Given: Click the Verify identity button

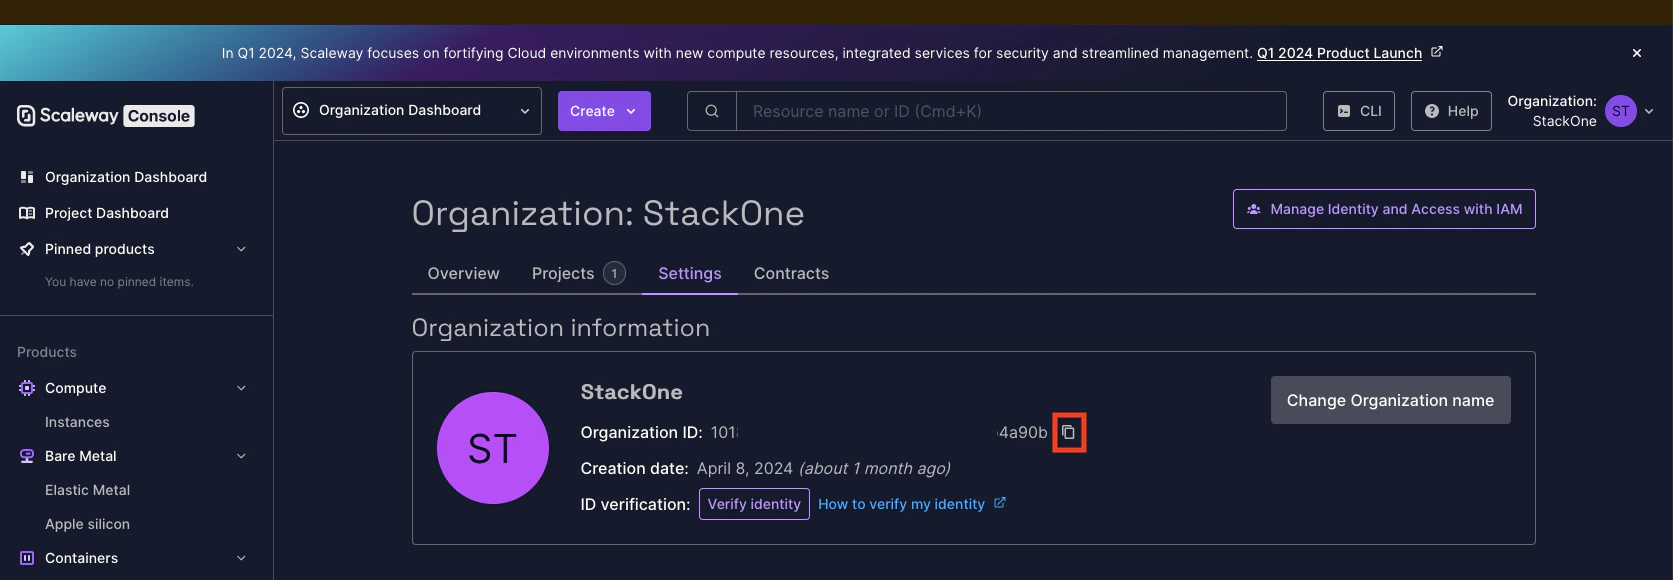Looking at the screenshot, I should [x=754, y=504].
